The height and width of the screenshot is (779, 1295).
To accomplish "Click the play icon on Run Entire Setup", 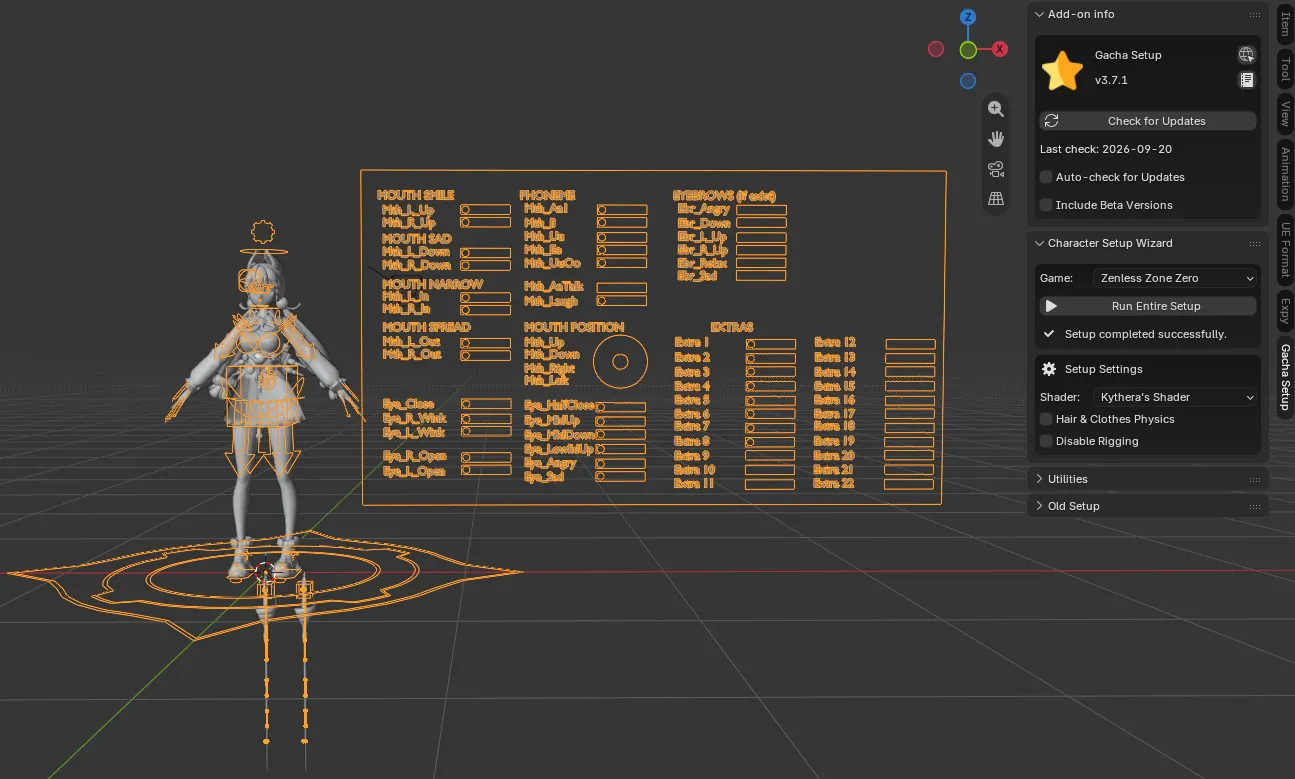I will coord(1051,306).
